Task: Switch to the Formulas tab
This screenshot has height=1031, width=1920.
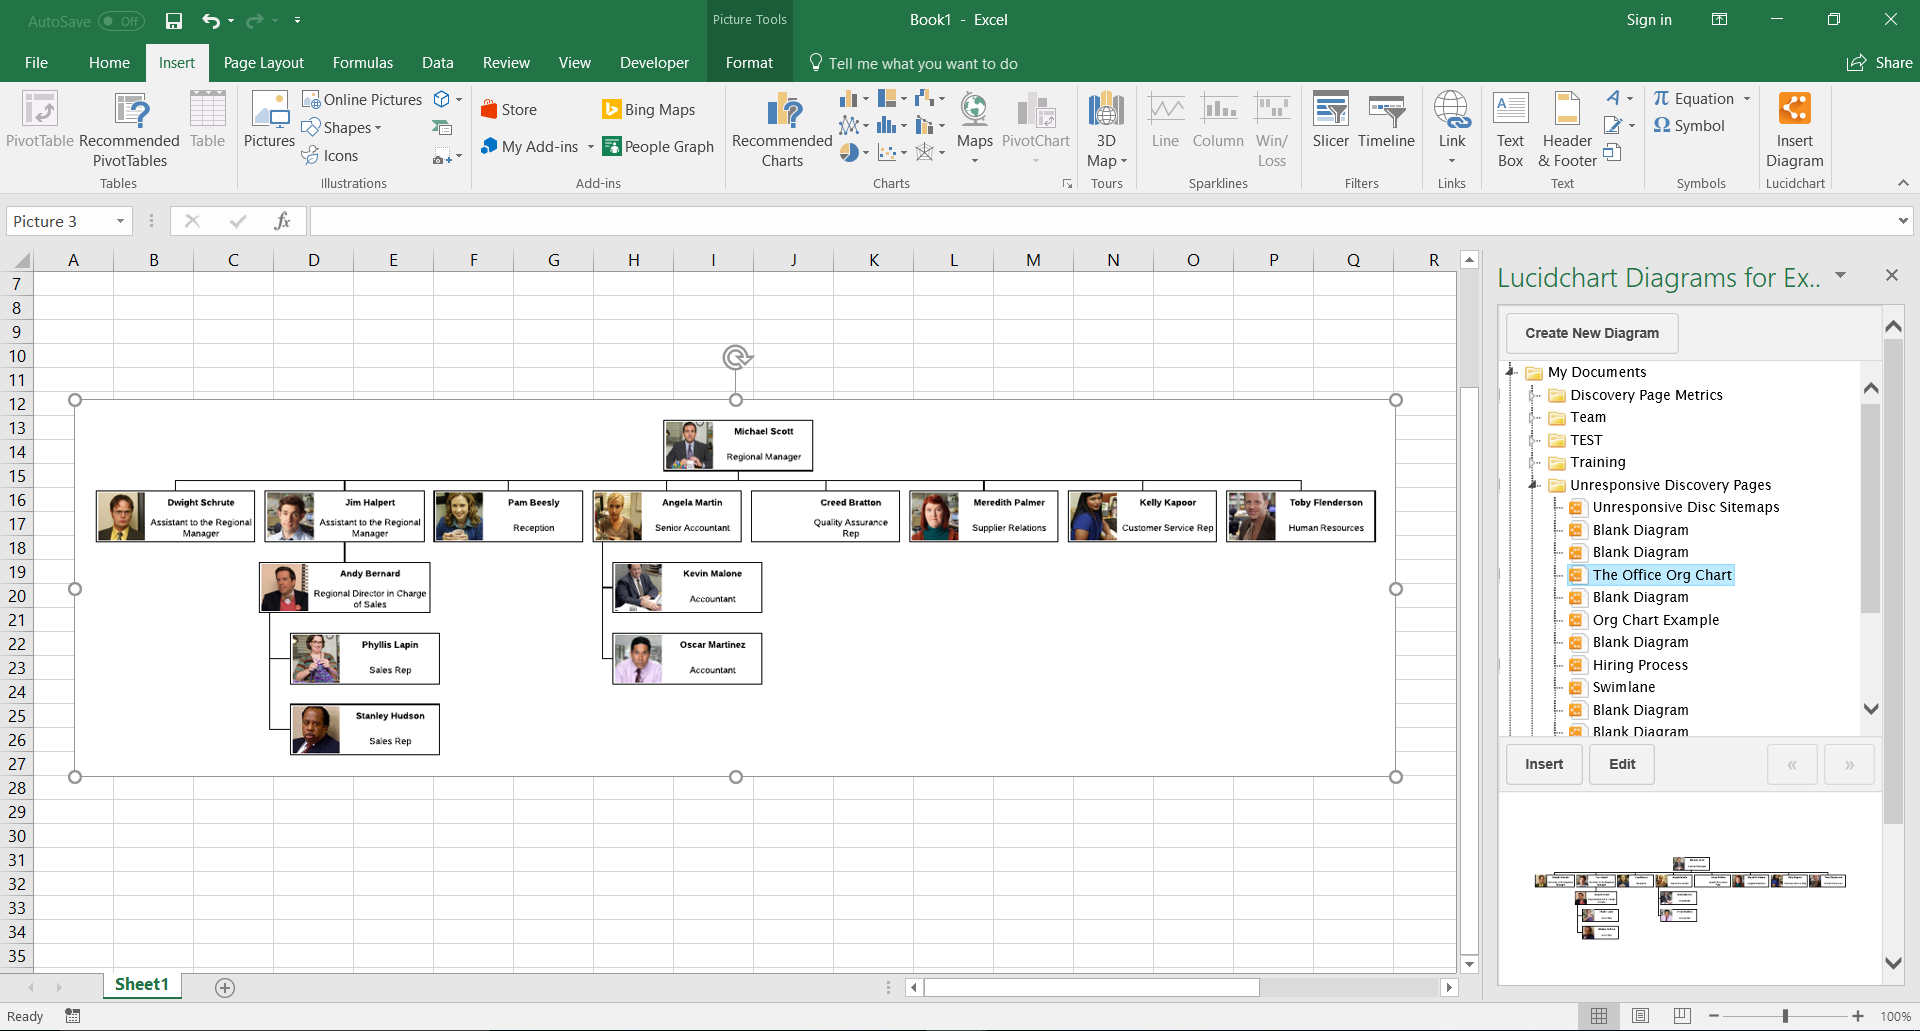Action: coord(362,63)
